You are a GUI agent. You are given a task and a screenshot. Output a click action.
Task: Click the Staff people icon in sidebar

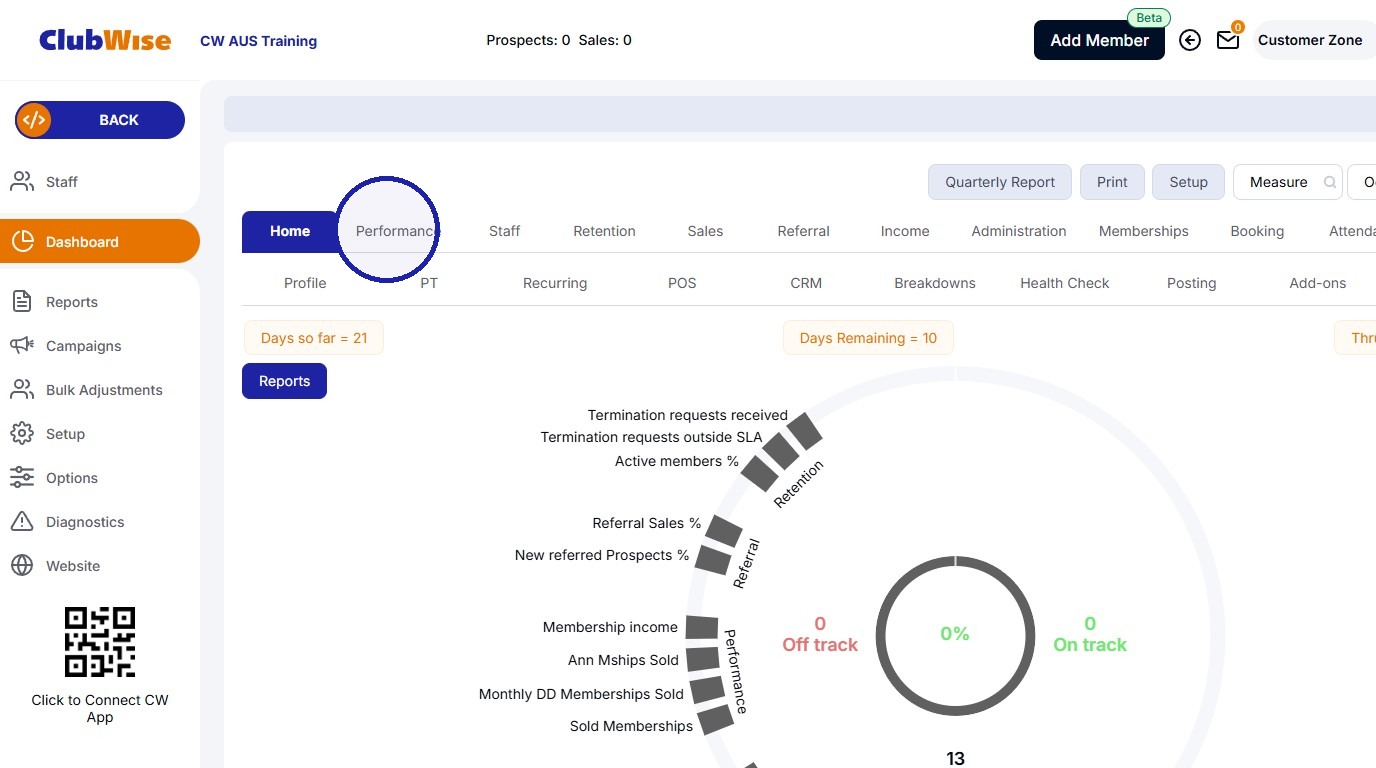pyautogui.click(x=22, y=181)
